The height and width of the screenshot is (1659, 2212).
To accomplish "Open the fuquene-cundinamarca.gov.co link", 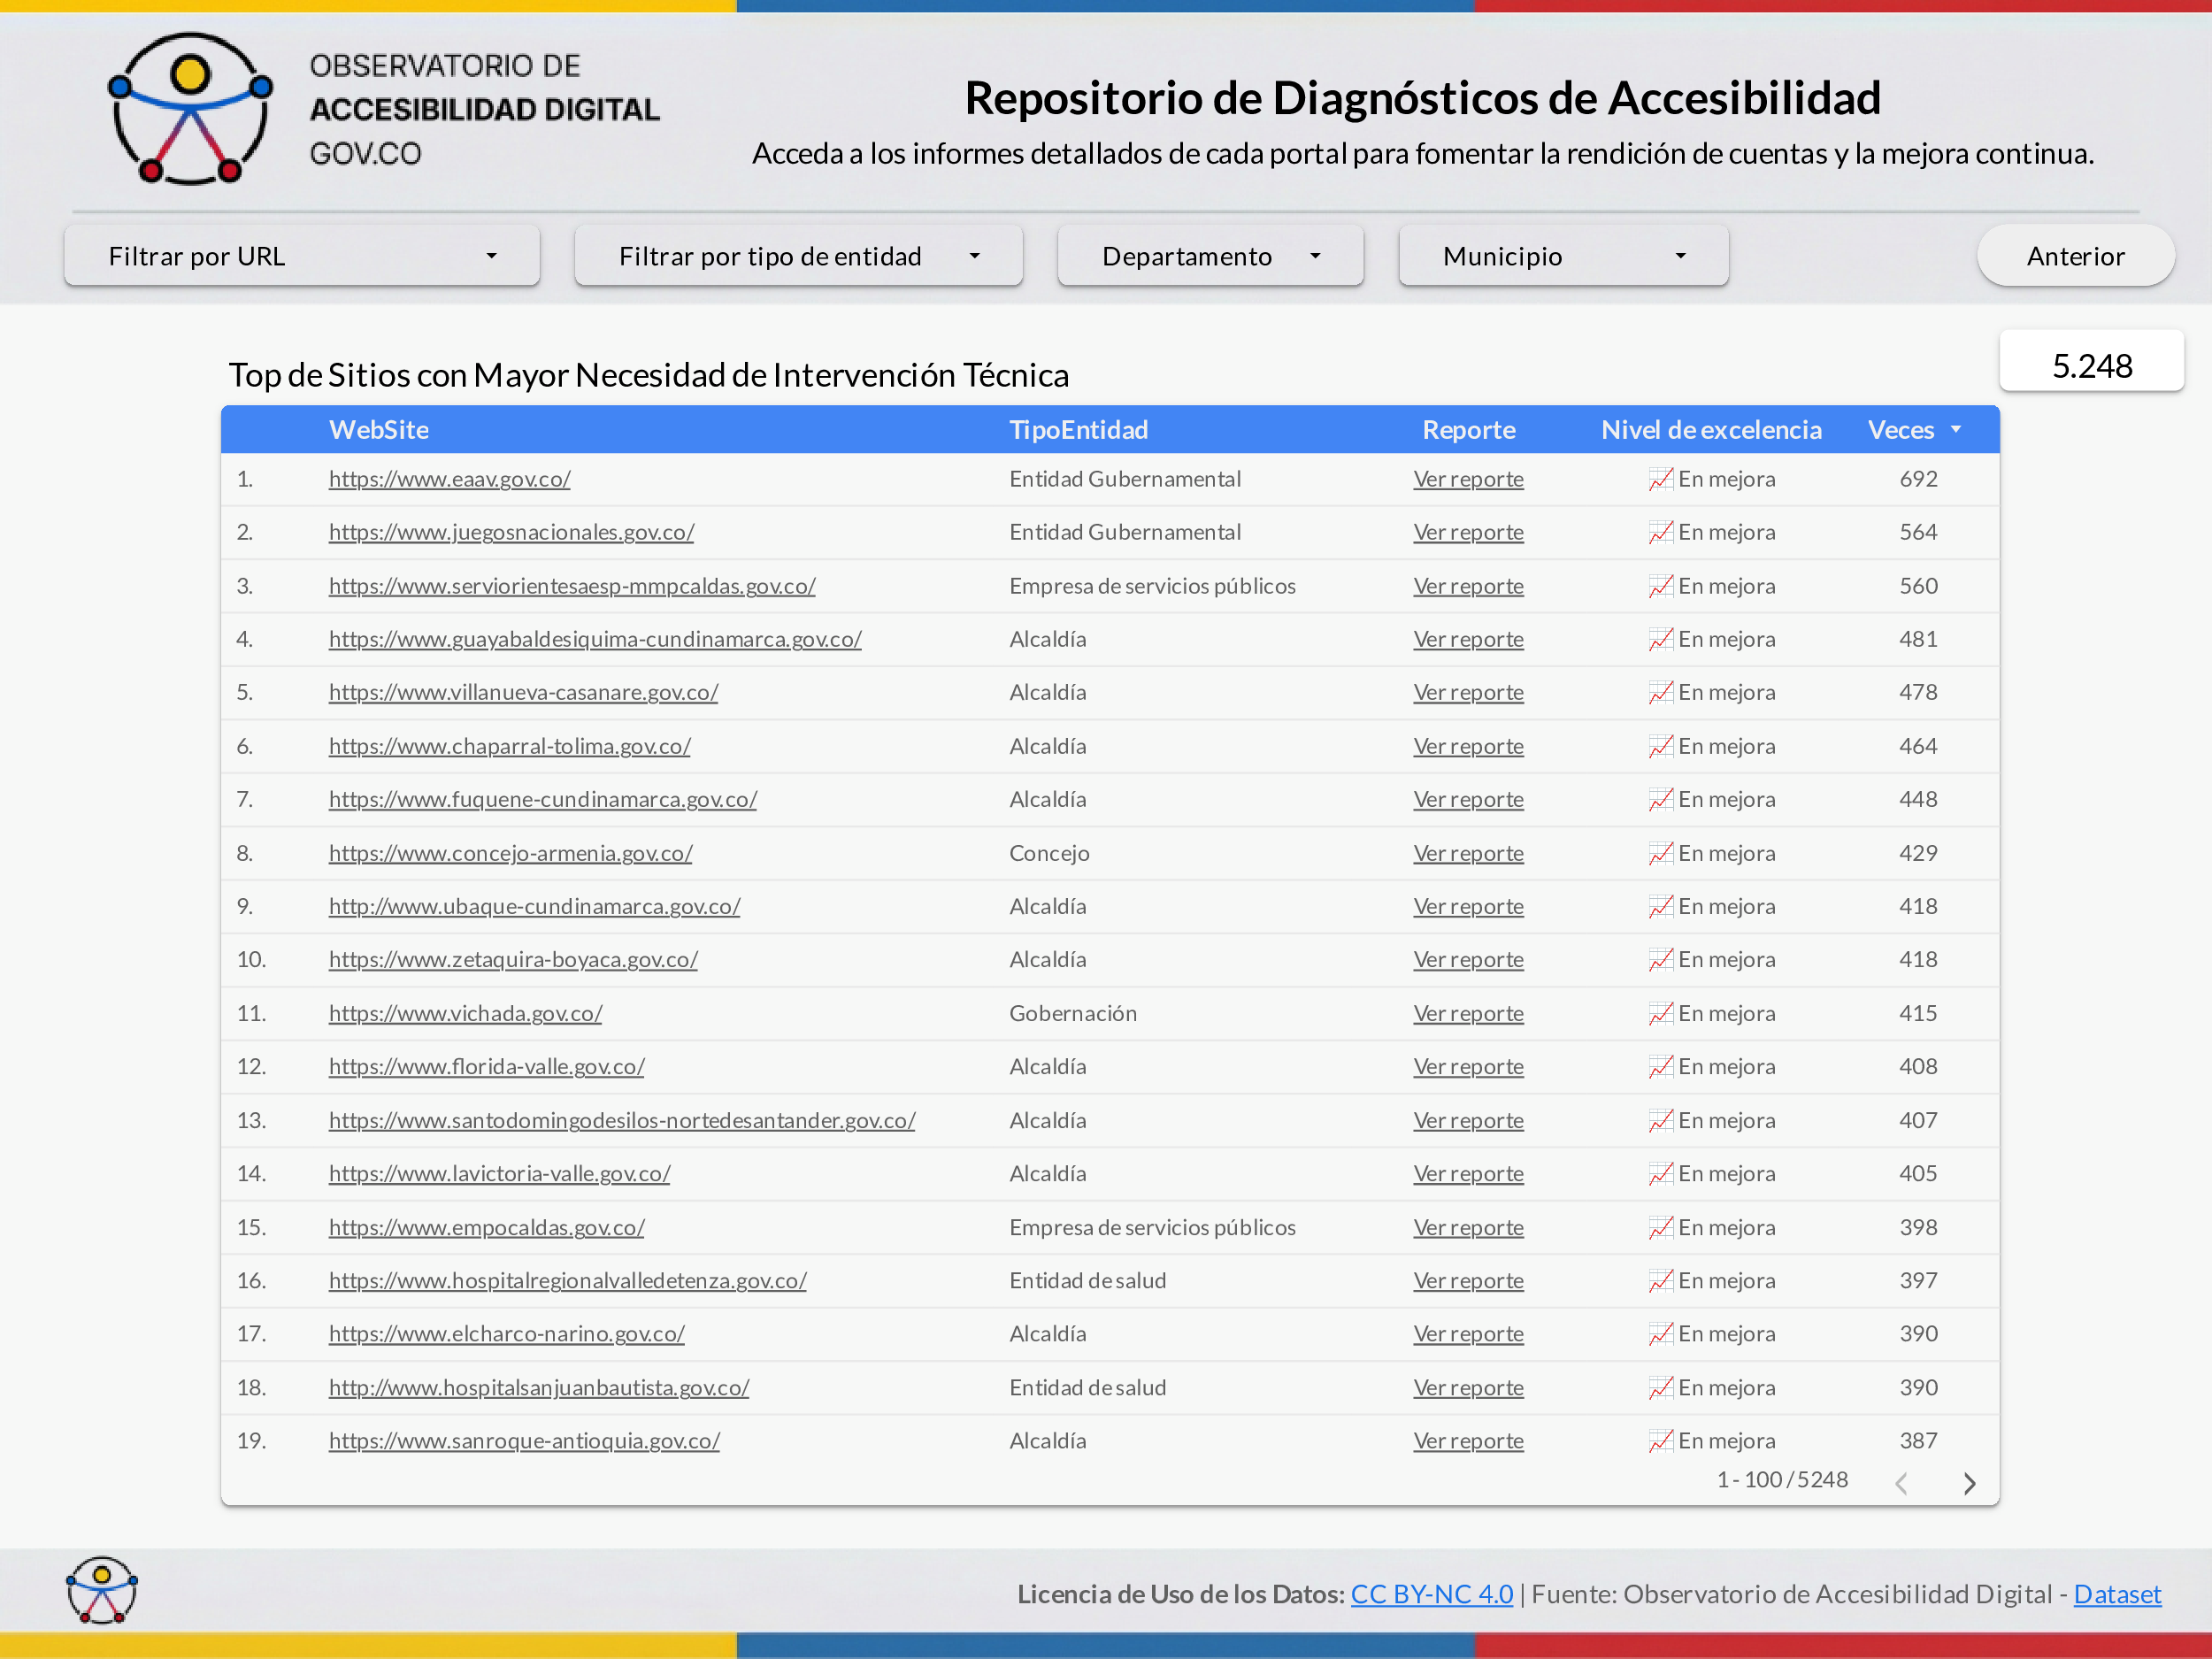I will tap(542, 799).
